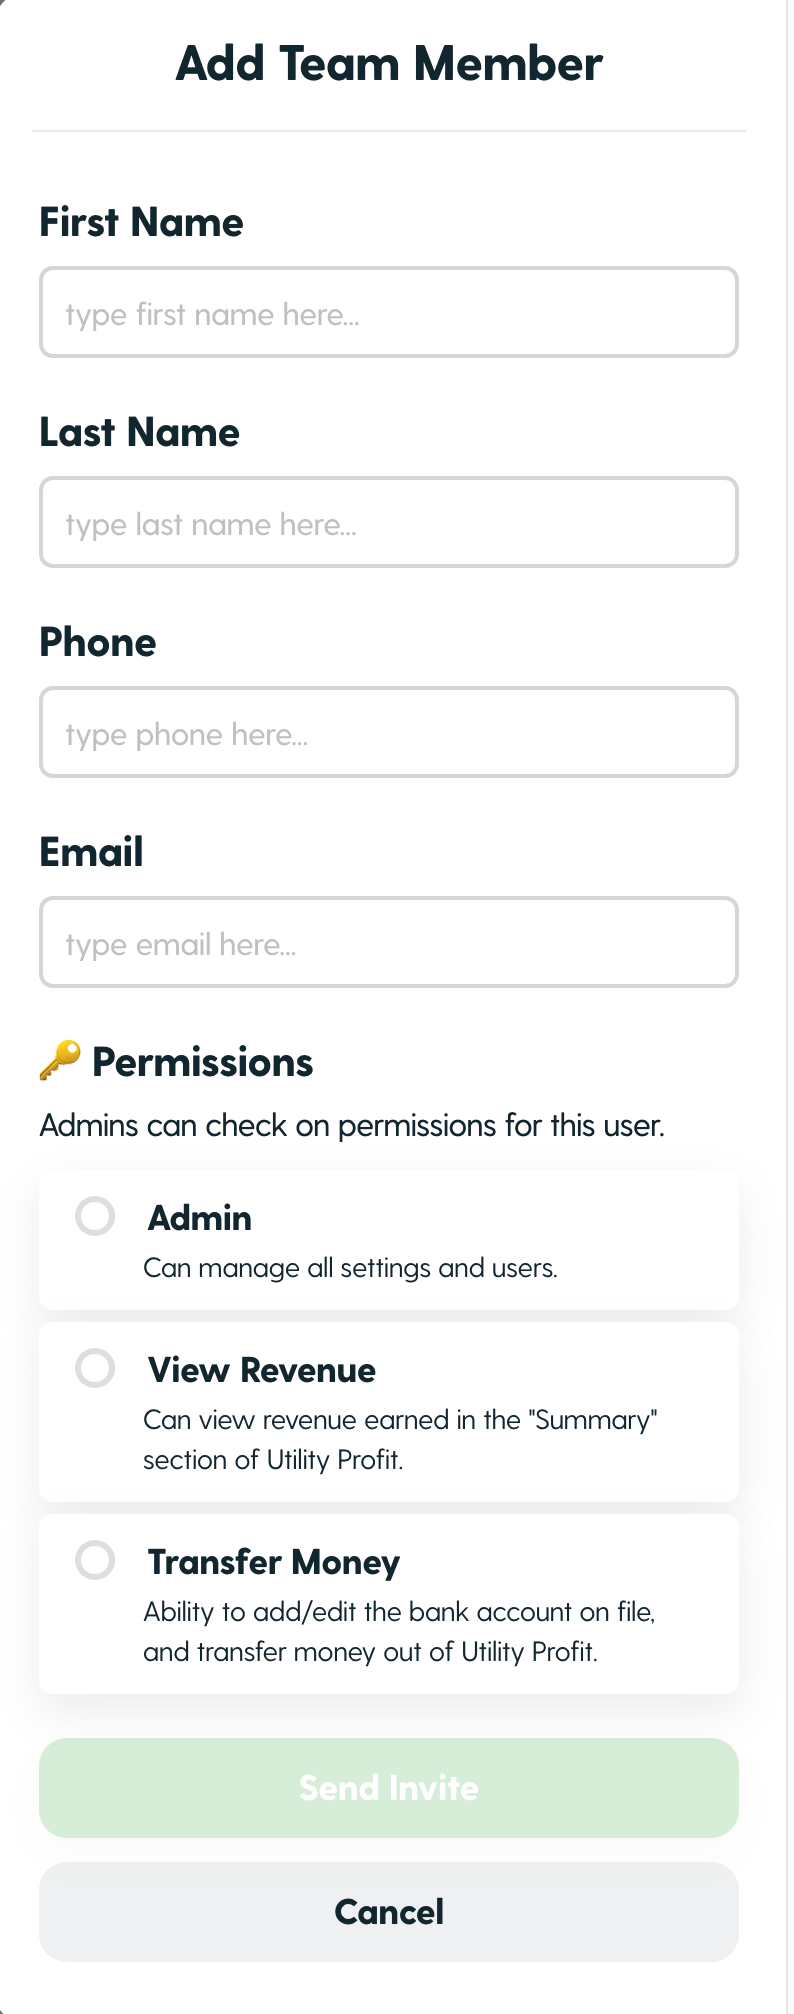Click the "Email" field label
The image size is (794, 2014).
tap(91, 852)
